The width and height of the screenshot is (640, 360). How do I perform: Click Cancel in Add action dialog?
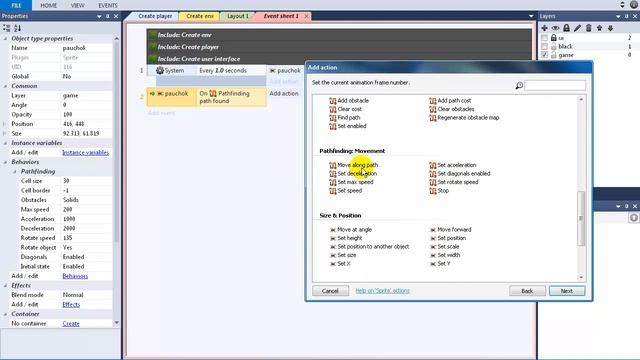330,291
